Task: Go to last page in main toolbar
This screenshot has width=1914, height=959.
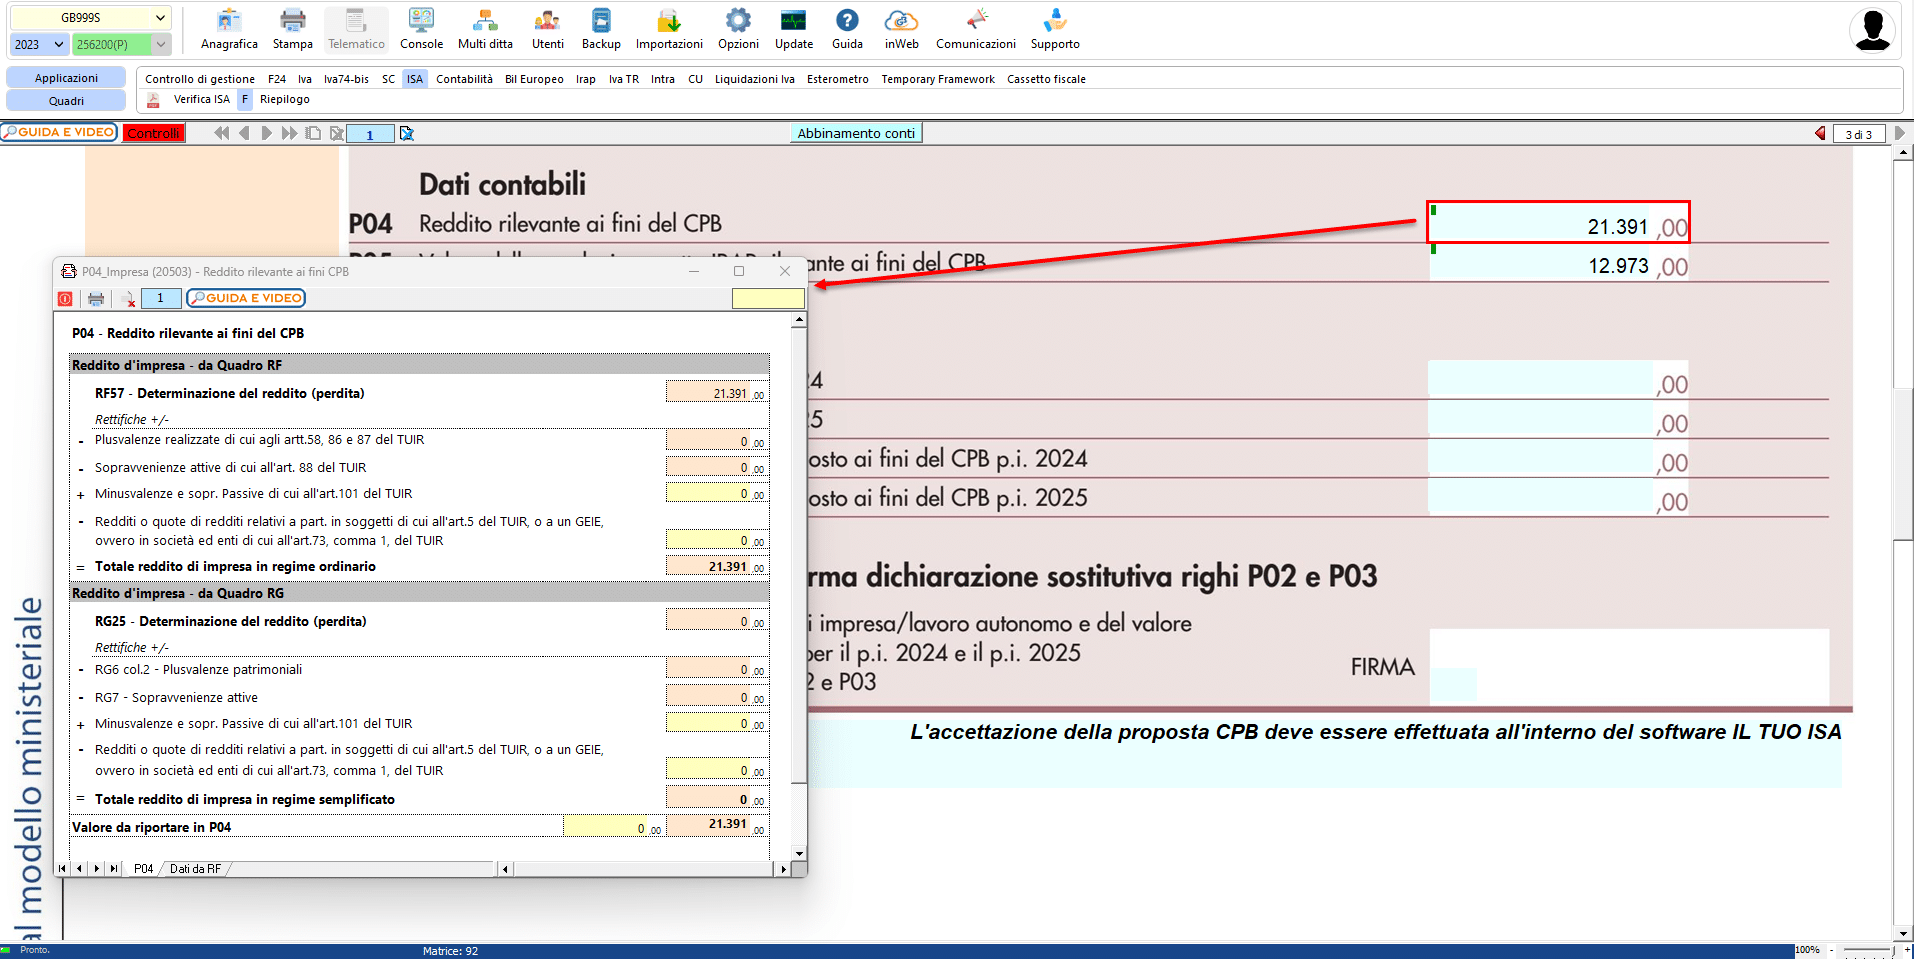Action: [289, 133]
